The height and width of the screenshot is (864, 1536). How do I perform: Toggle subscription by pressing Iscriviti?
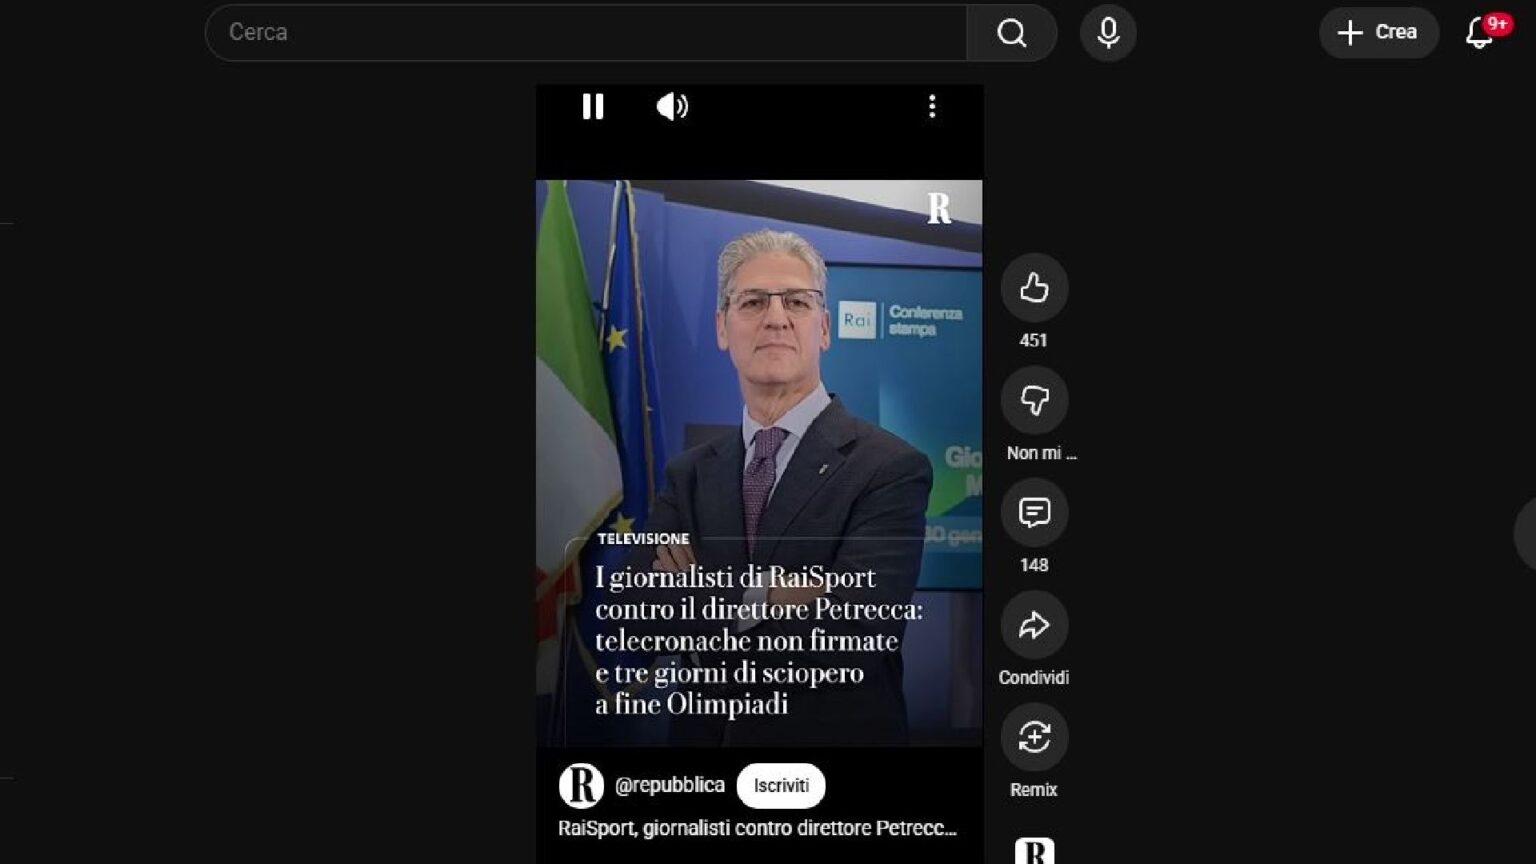pyautogui.click(x=780, y=785)
